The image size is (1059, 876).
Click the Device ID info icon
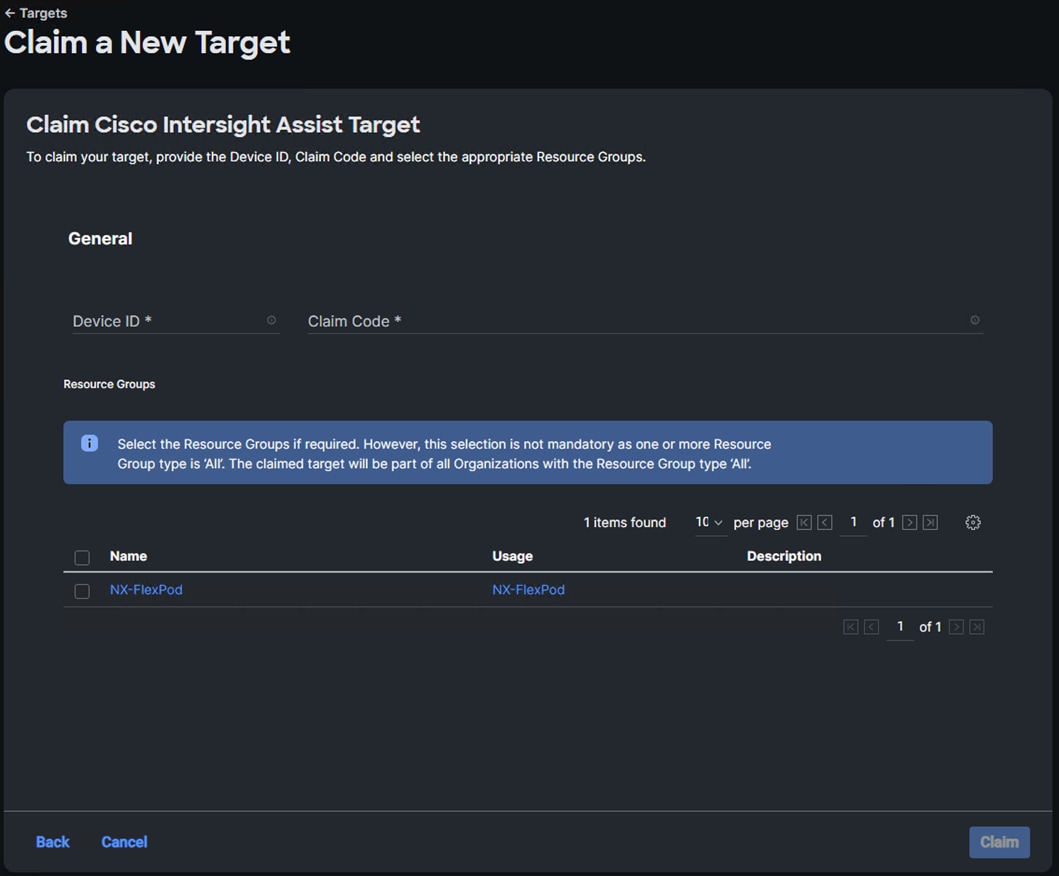click(x=271, y=320)
